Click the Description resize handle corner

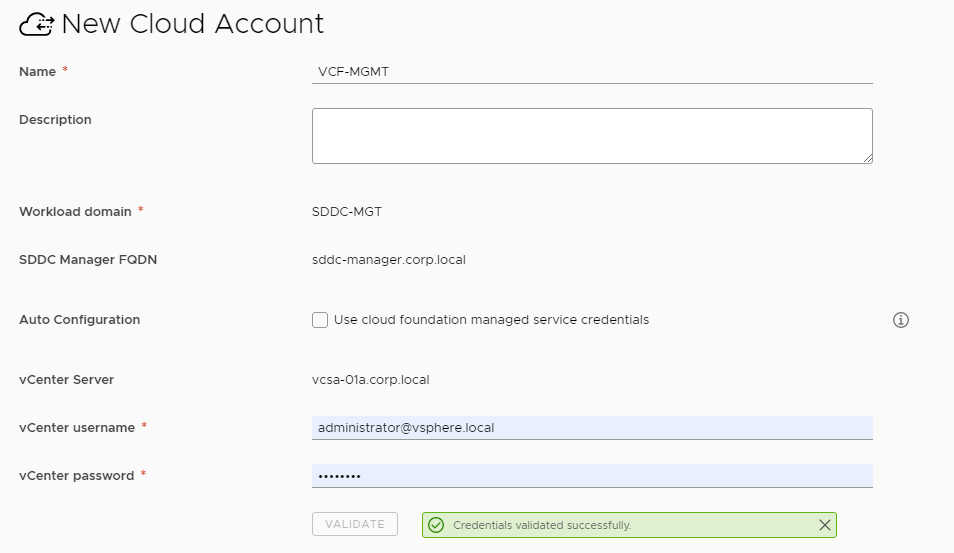tap(868, 158)
